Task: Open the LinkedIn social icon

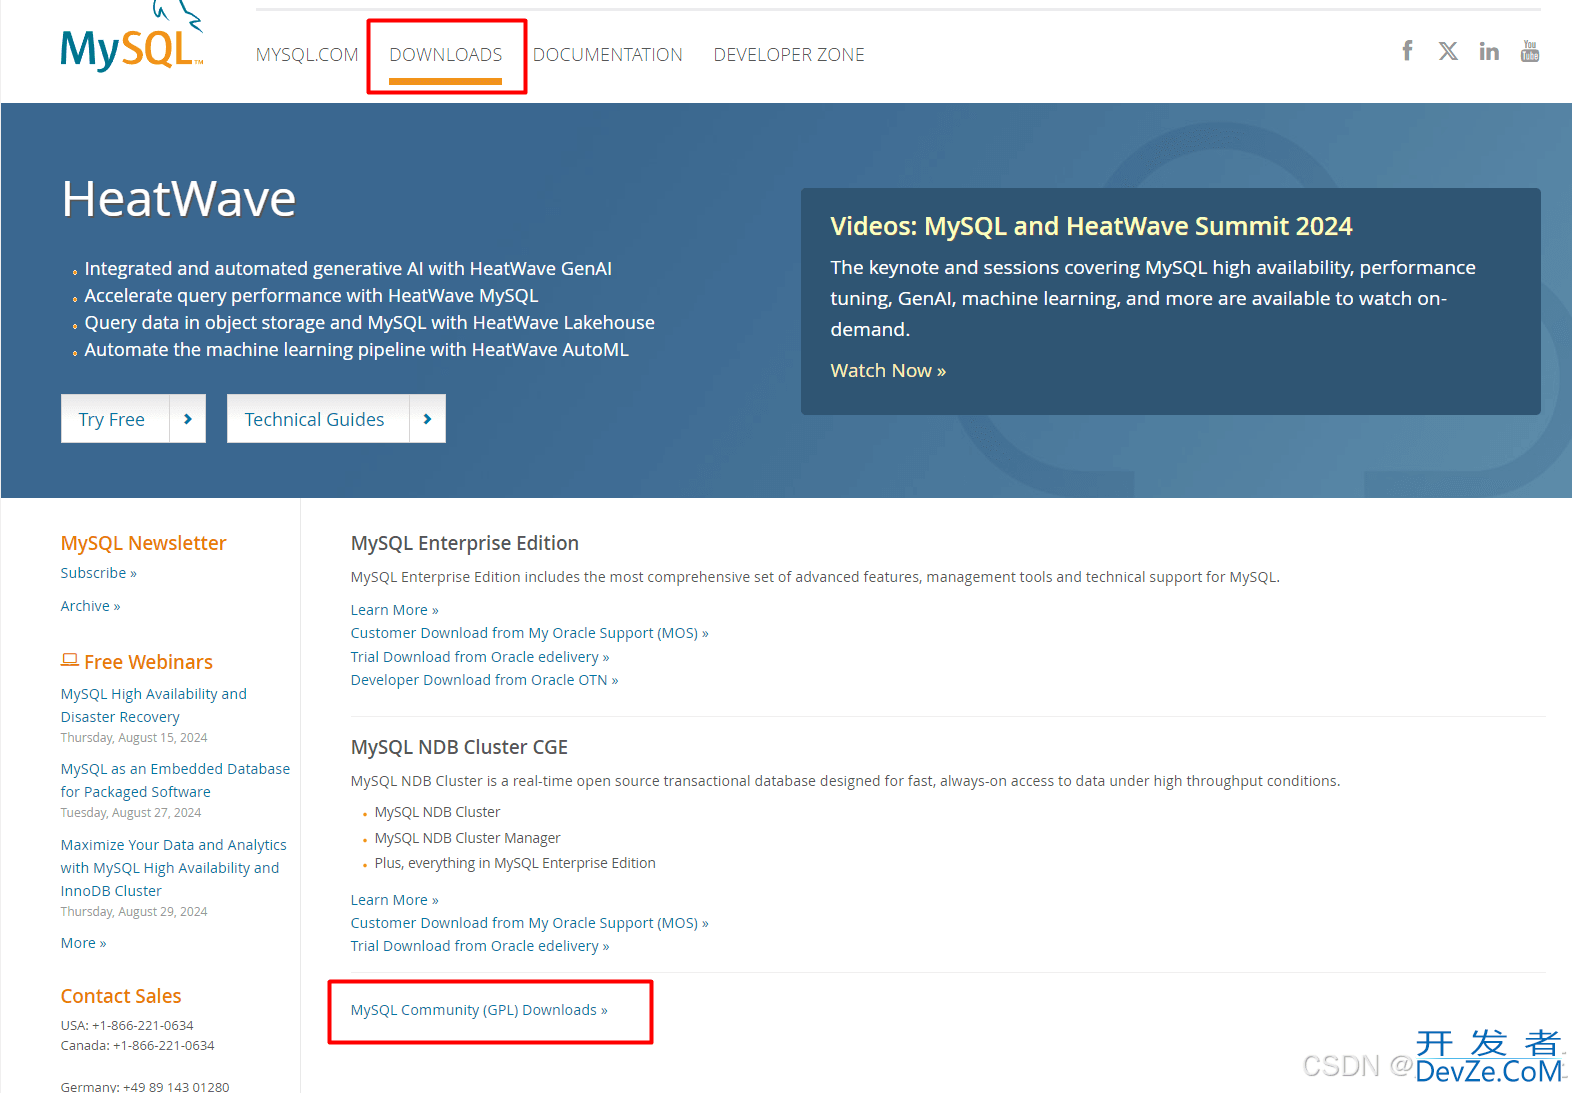Action: coord(1489,51)
